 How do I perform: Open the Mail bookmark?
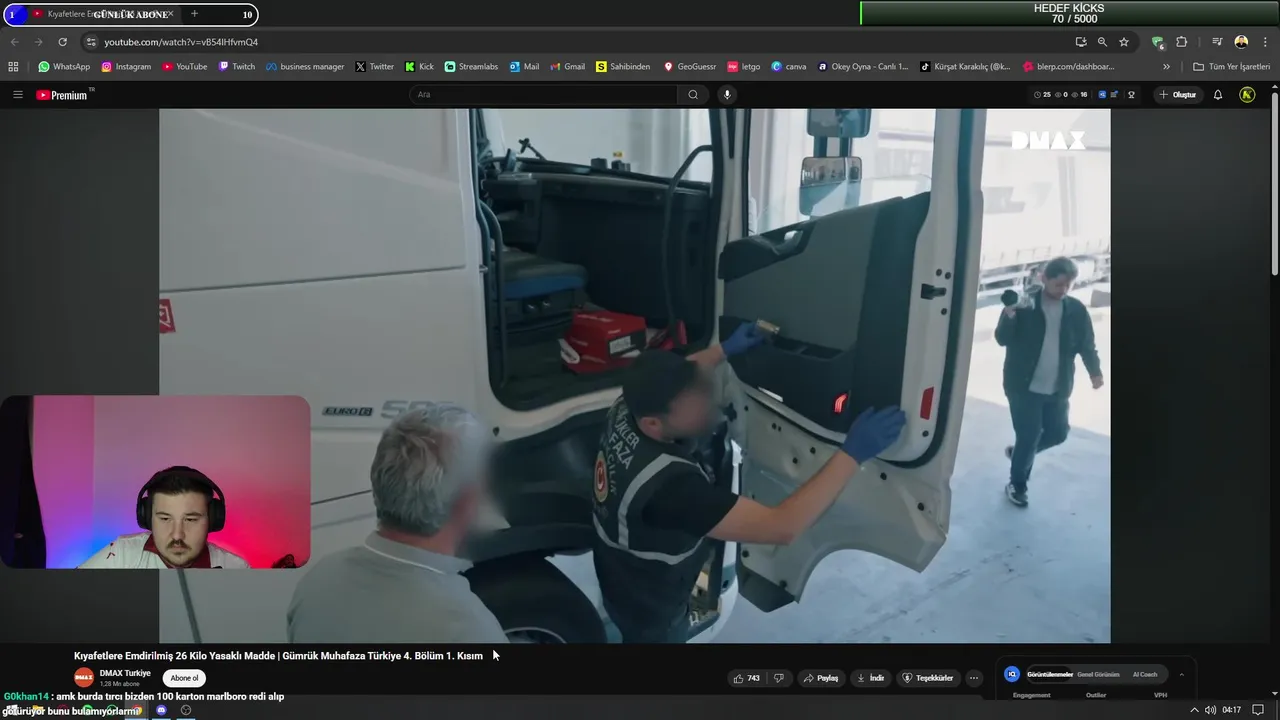coord(524,67)
